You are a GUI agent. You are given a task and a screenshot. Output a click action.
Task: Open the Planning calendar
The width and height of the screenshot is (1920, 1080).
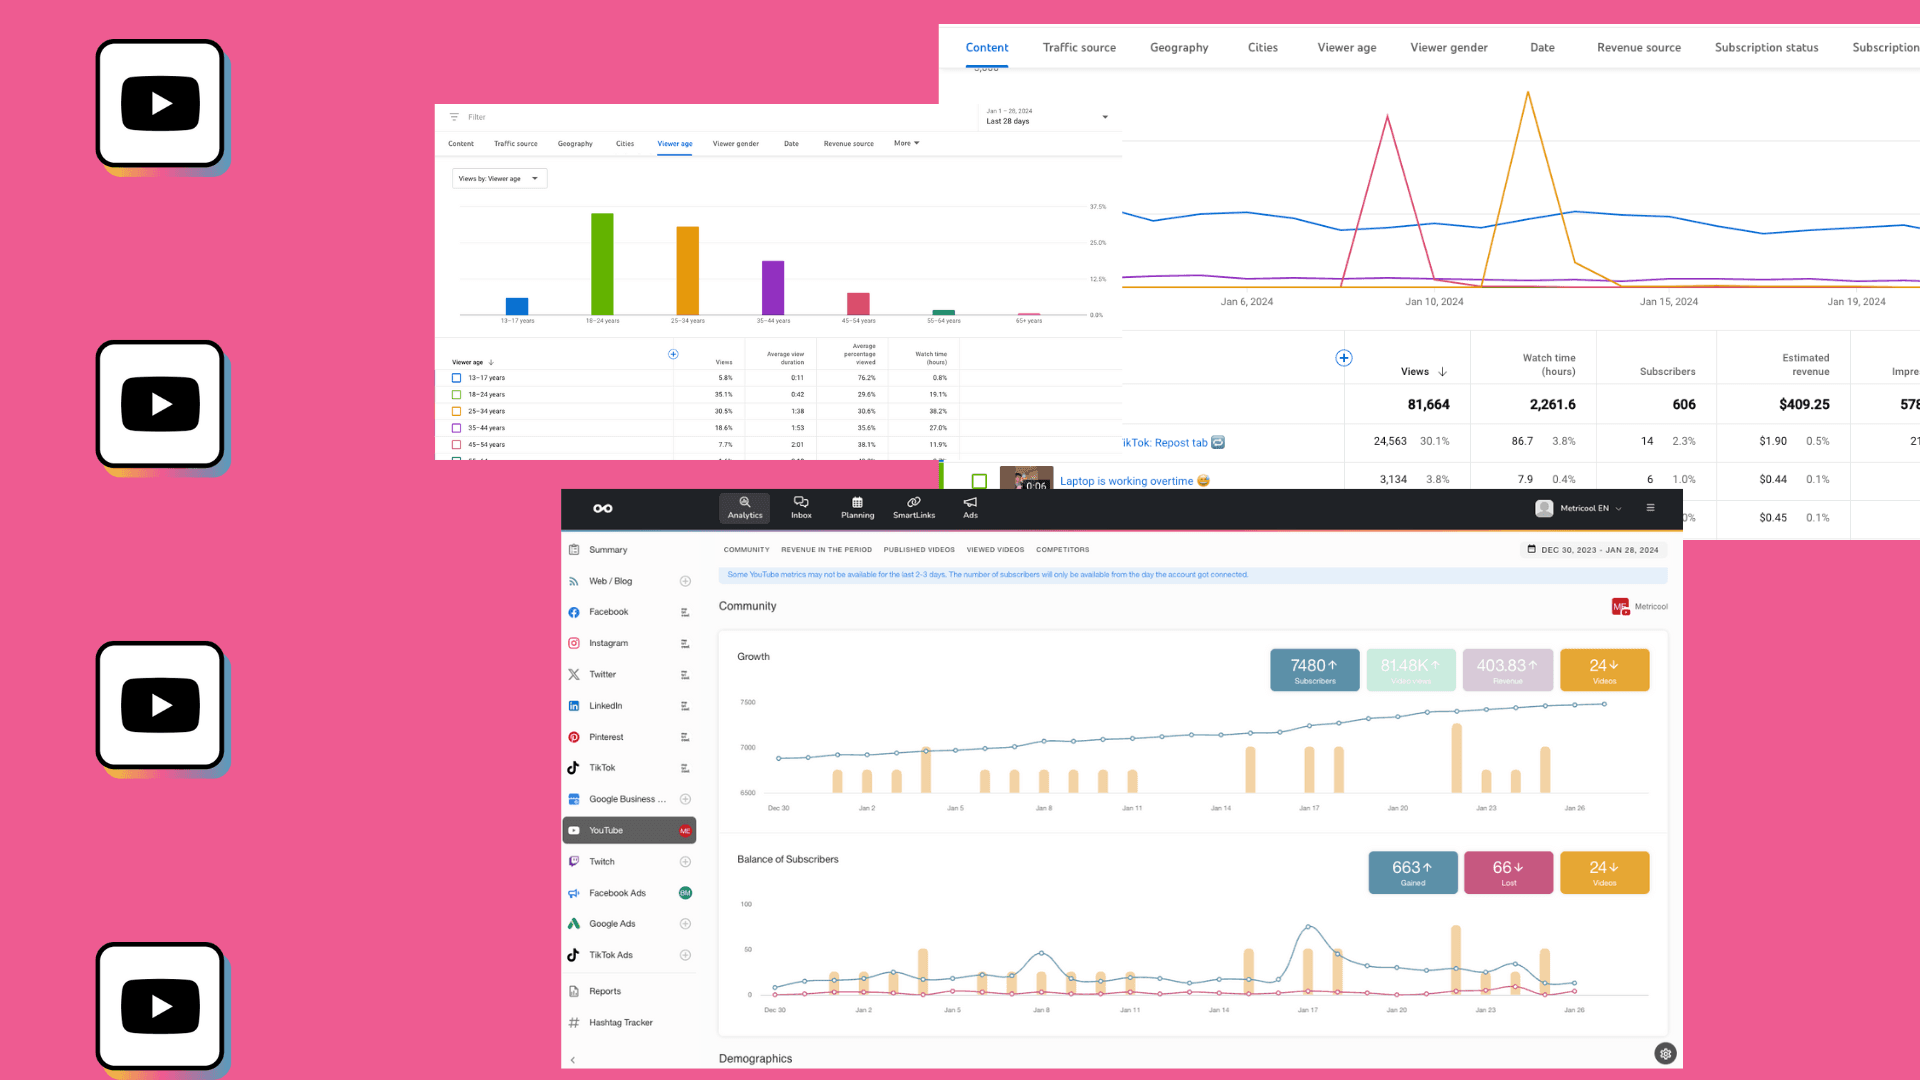857,508
